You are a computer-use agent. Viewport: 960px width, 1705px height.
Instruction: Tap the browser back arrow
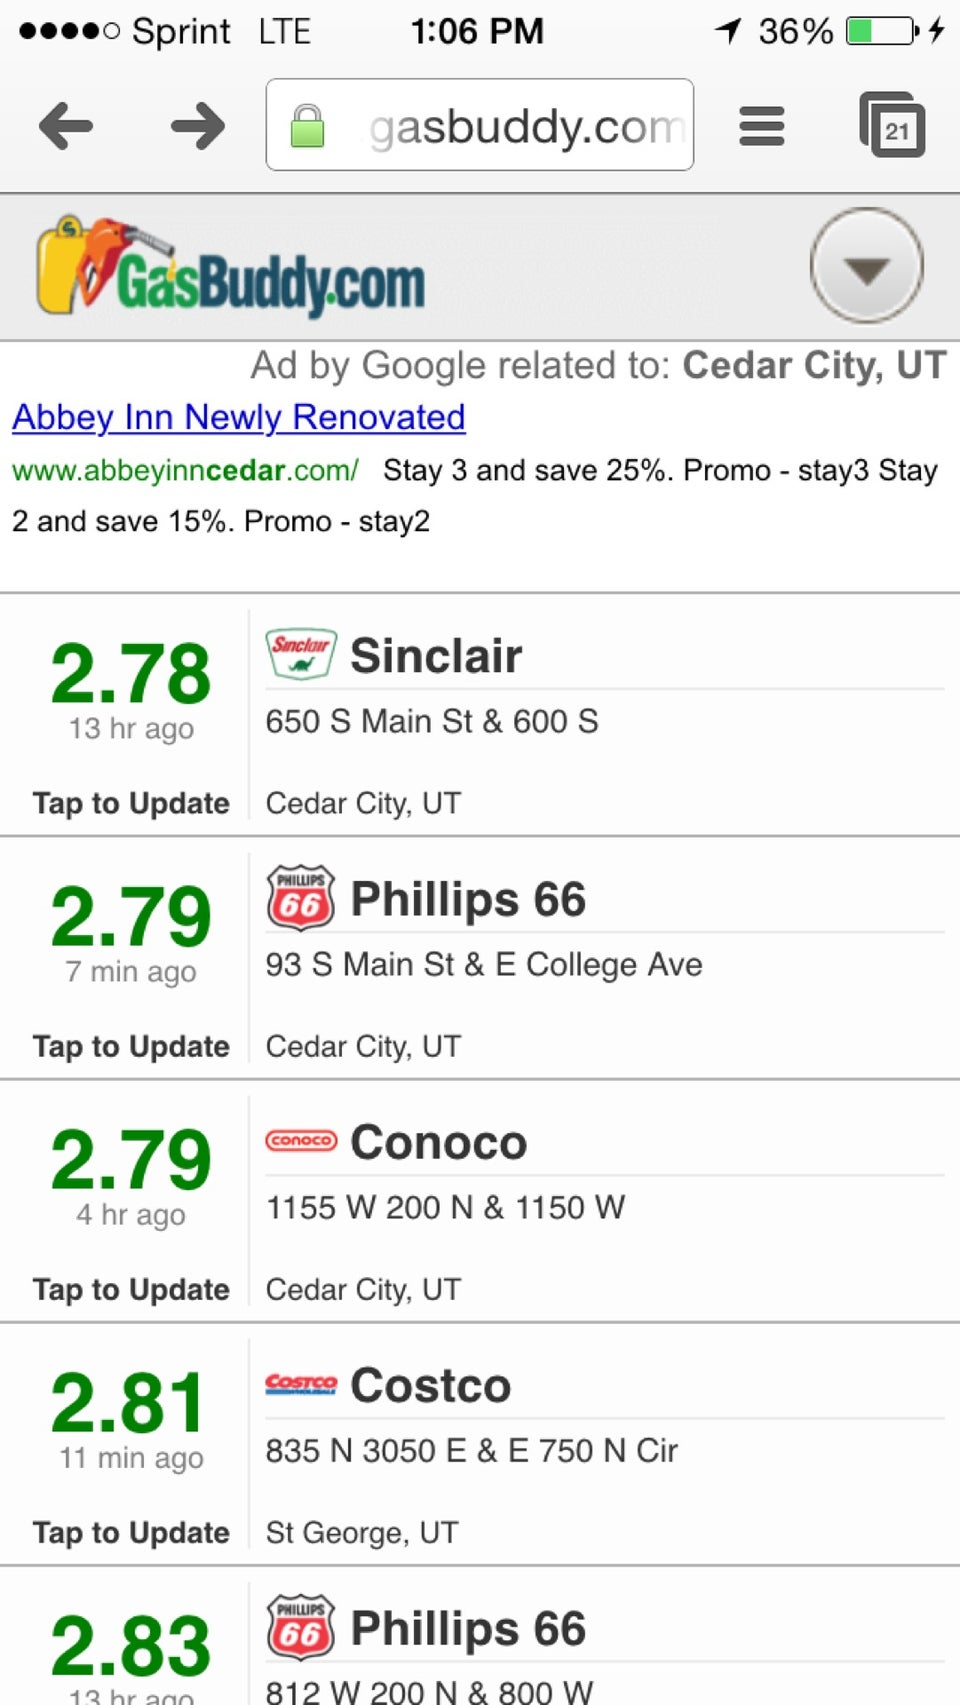pos(66,126)
